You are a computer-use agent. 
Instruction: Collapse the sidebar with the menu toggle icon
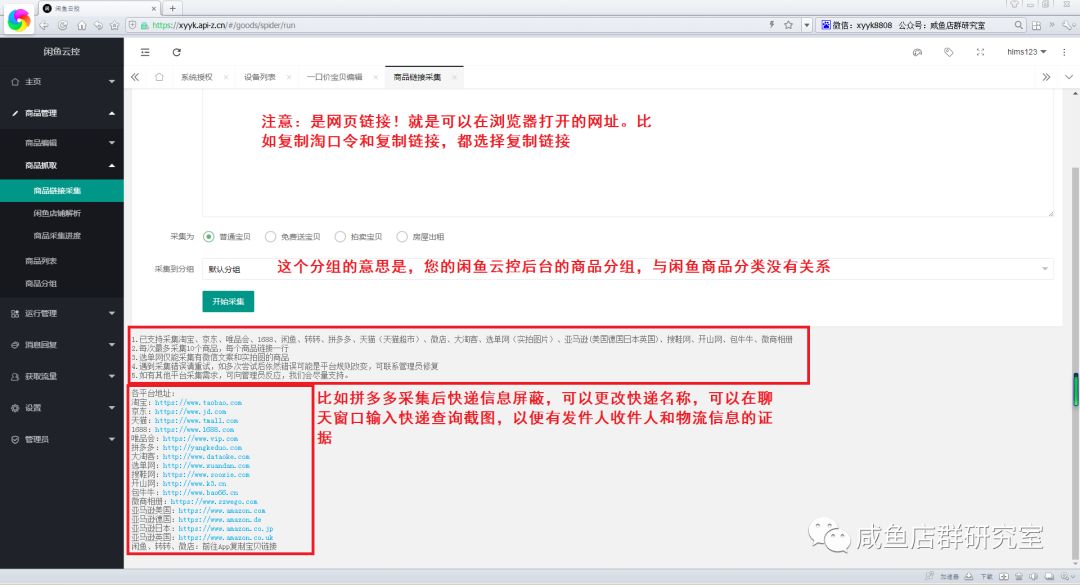pos(145,52)
